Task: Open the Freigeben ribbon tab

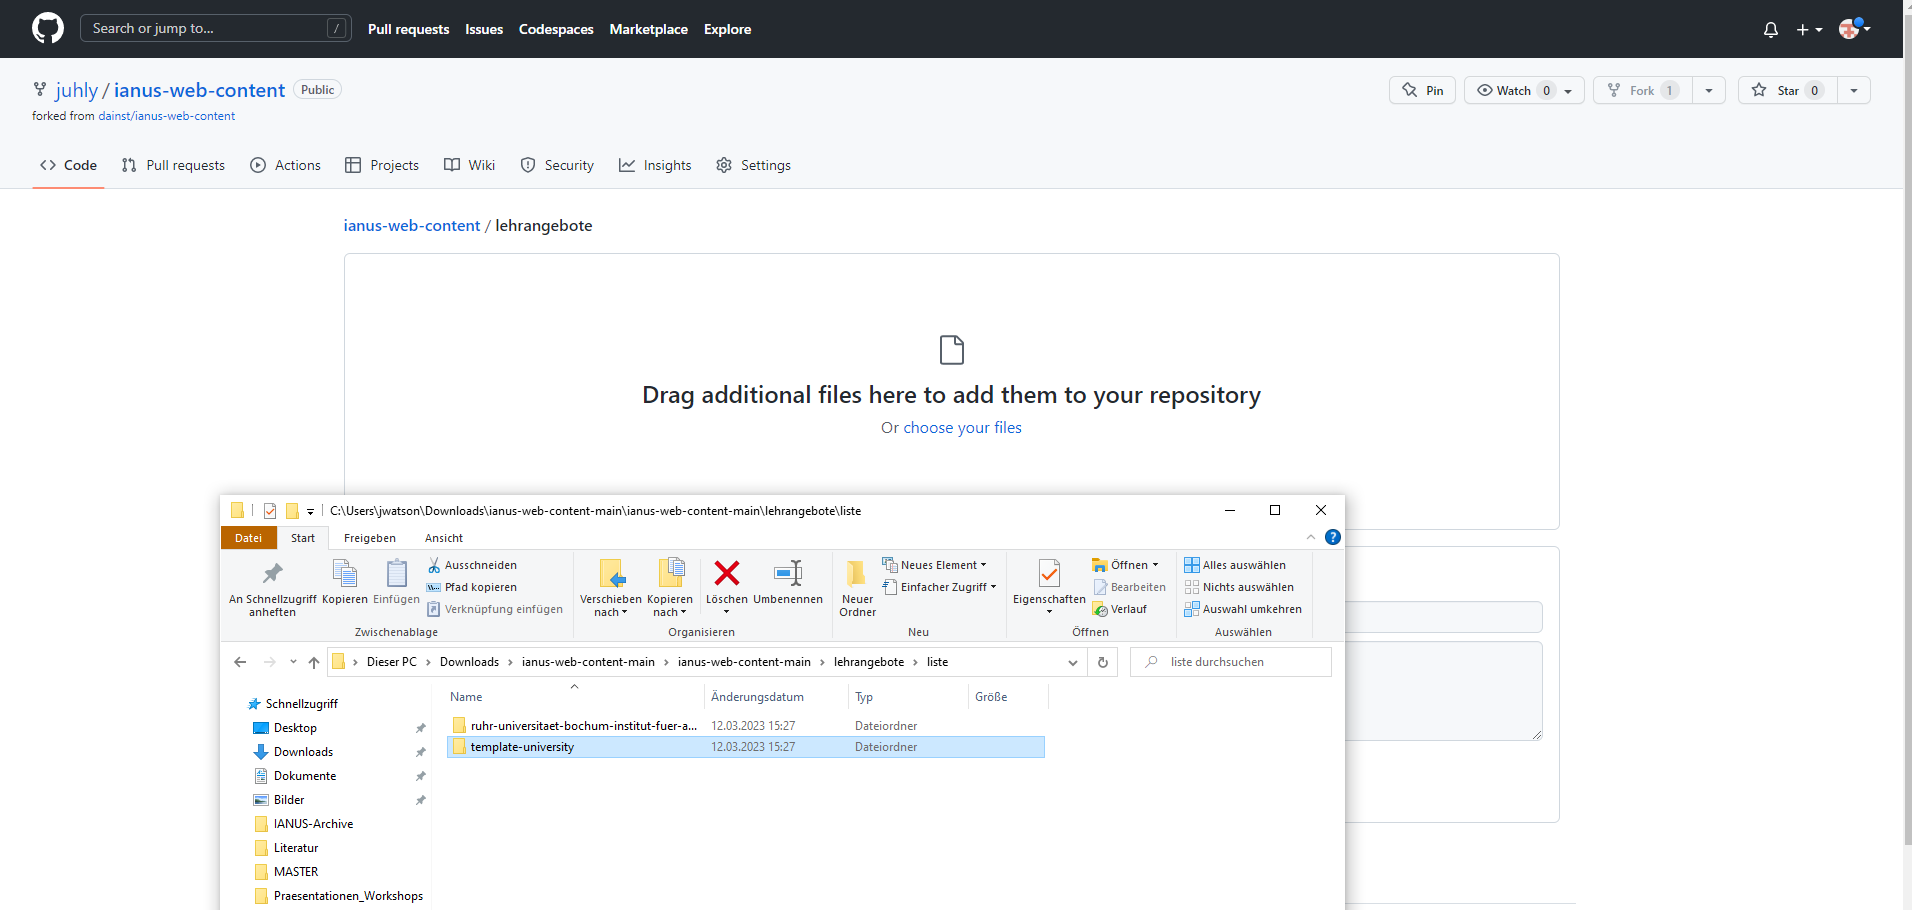Action: (x=370, y=538)
